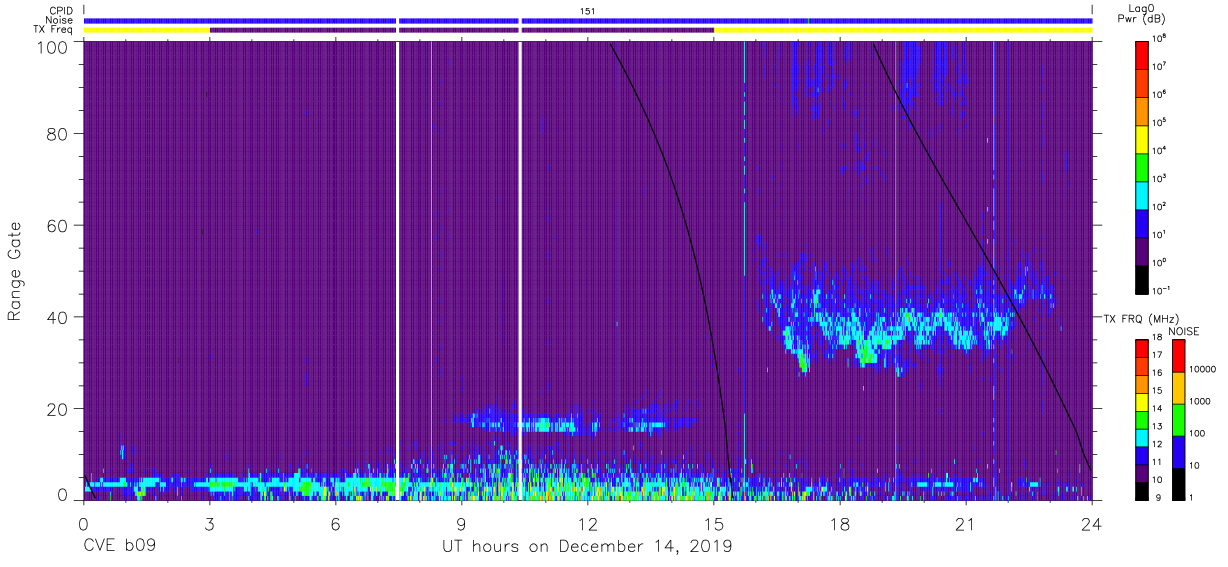Viewport: 1228px width, 567px height.
Task: Click the "Range Gate" y-axis title
Action: (x=15, y=271)
